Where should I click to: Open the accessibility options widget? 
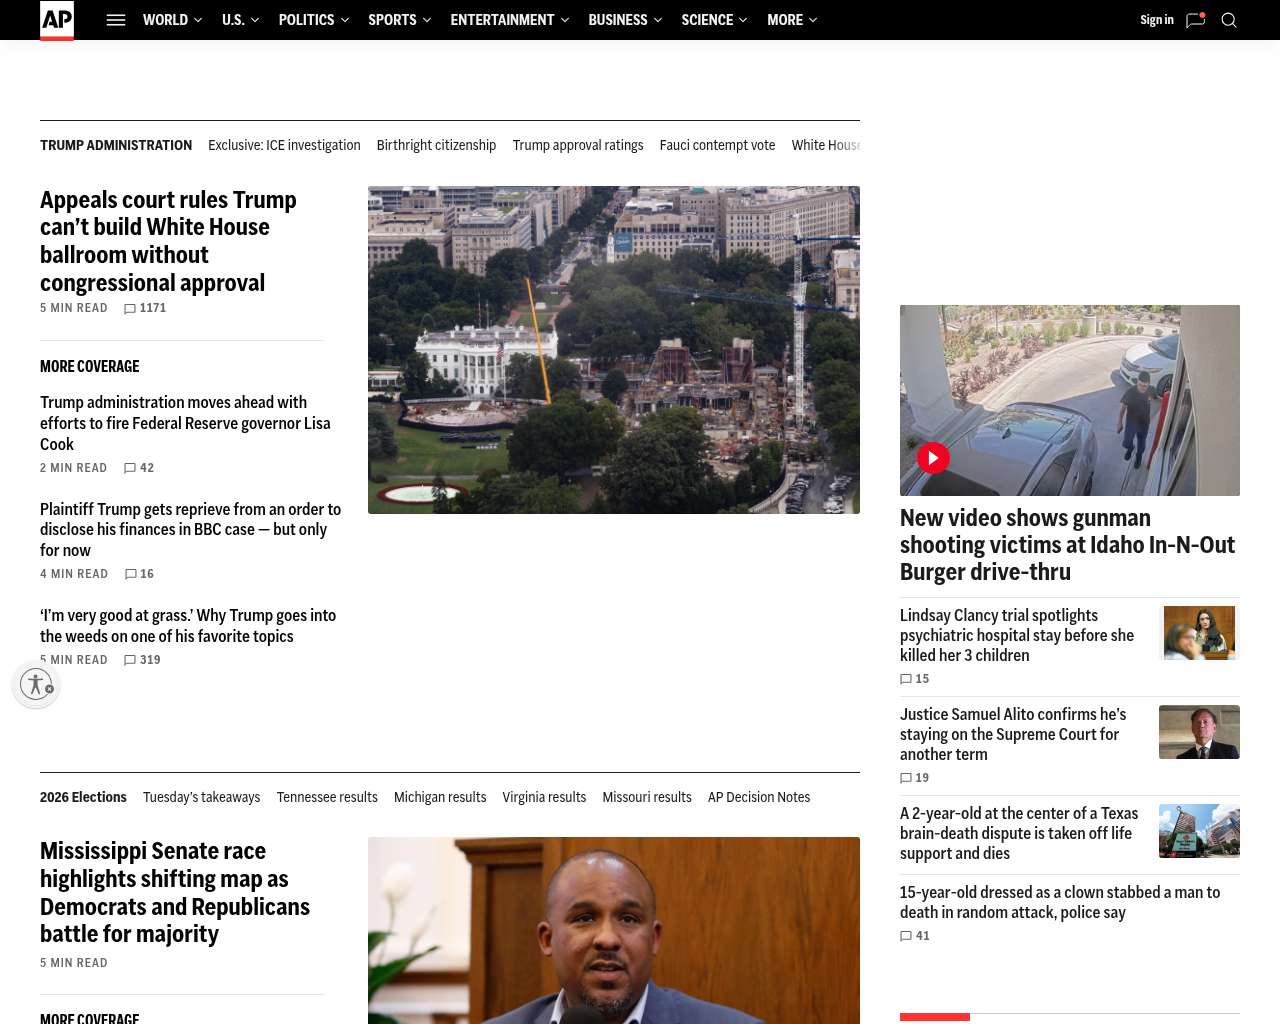(36, 684)
